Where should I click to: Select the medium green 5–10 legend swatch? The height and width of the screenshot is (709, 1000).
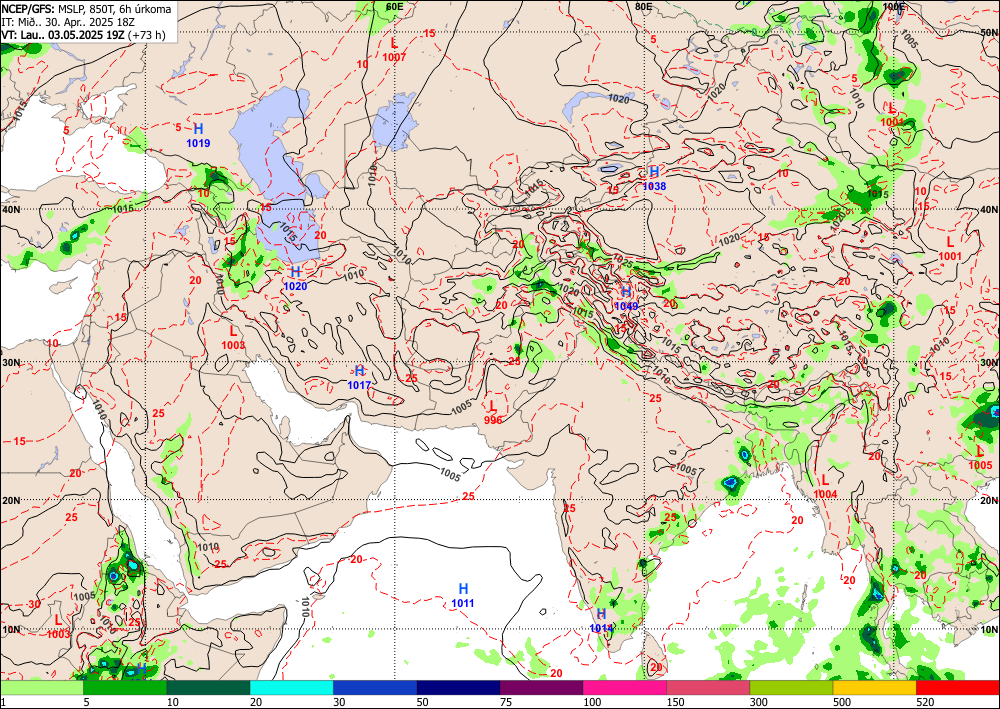[125, 687]
